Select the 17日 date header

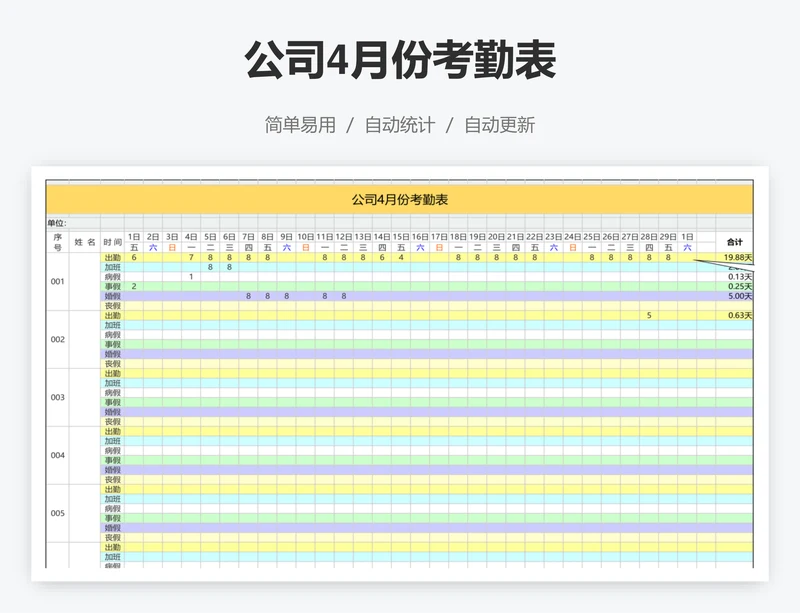point(439,237)
